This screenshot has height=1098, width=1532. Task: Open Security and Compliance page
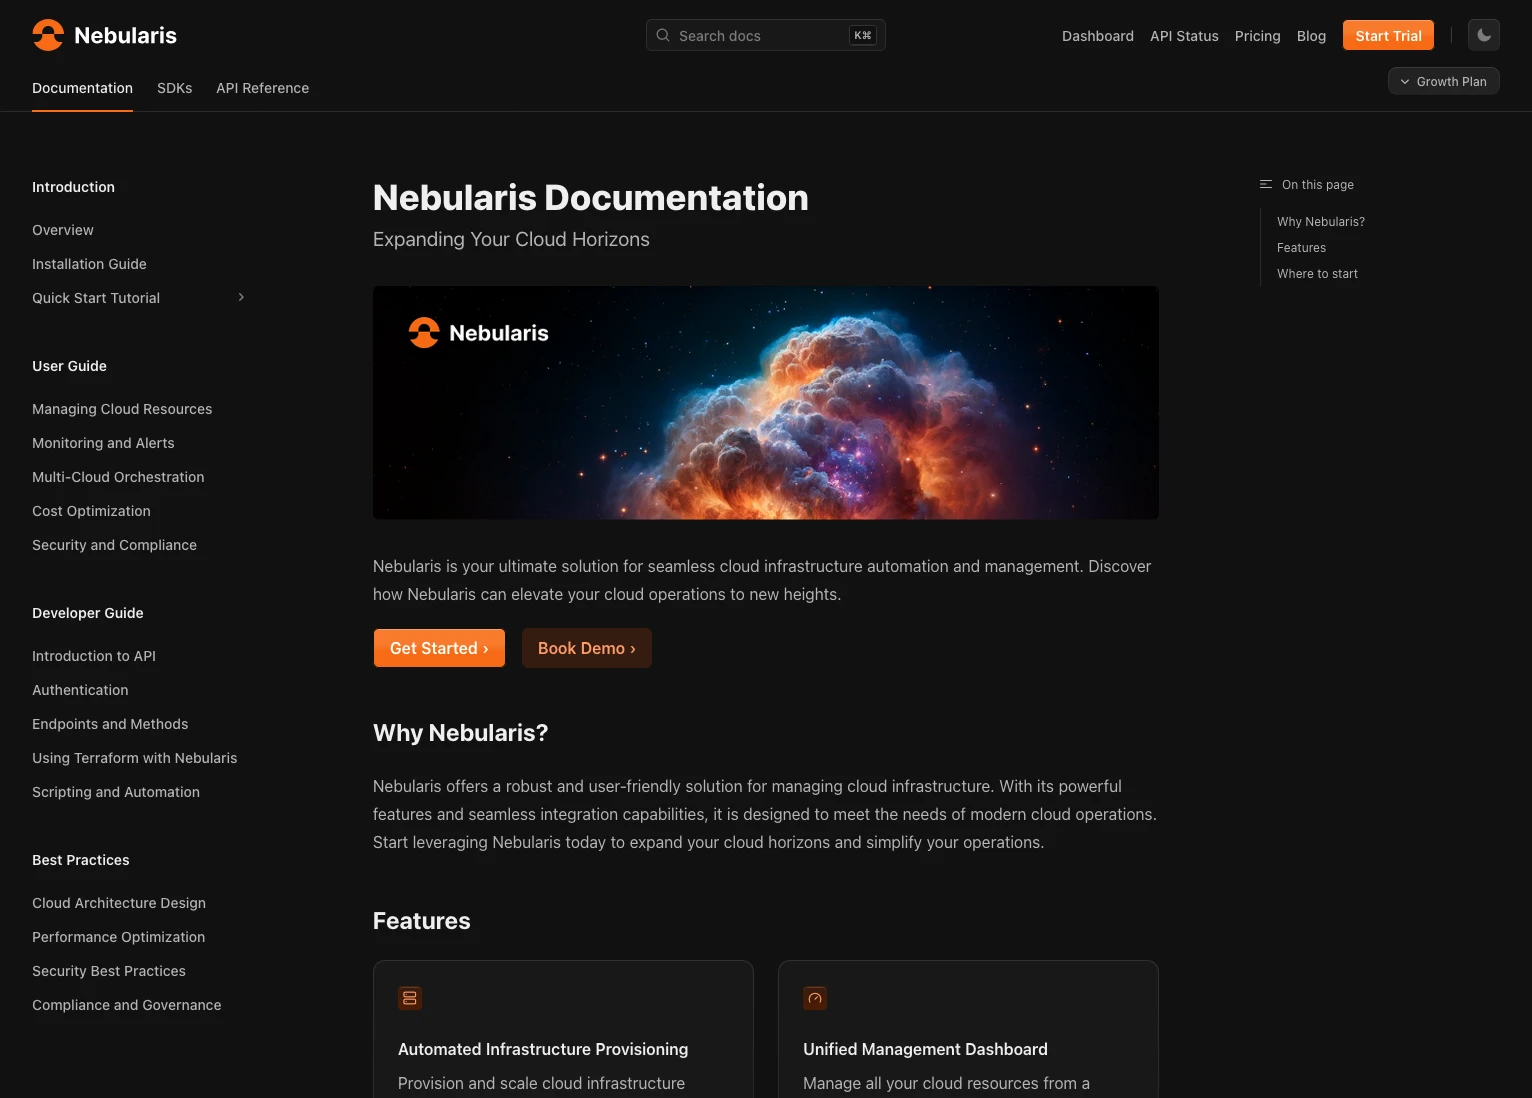114,545
